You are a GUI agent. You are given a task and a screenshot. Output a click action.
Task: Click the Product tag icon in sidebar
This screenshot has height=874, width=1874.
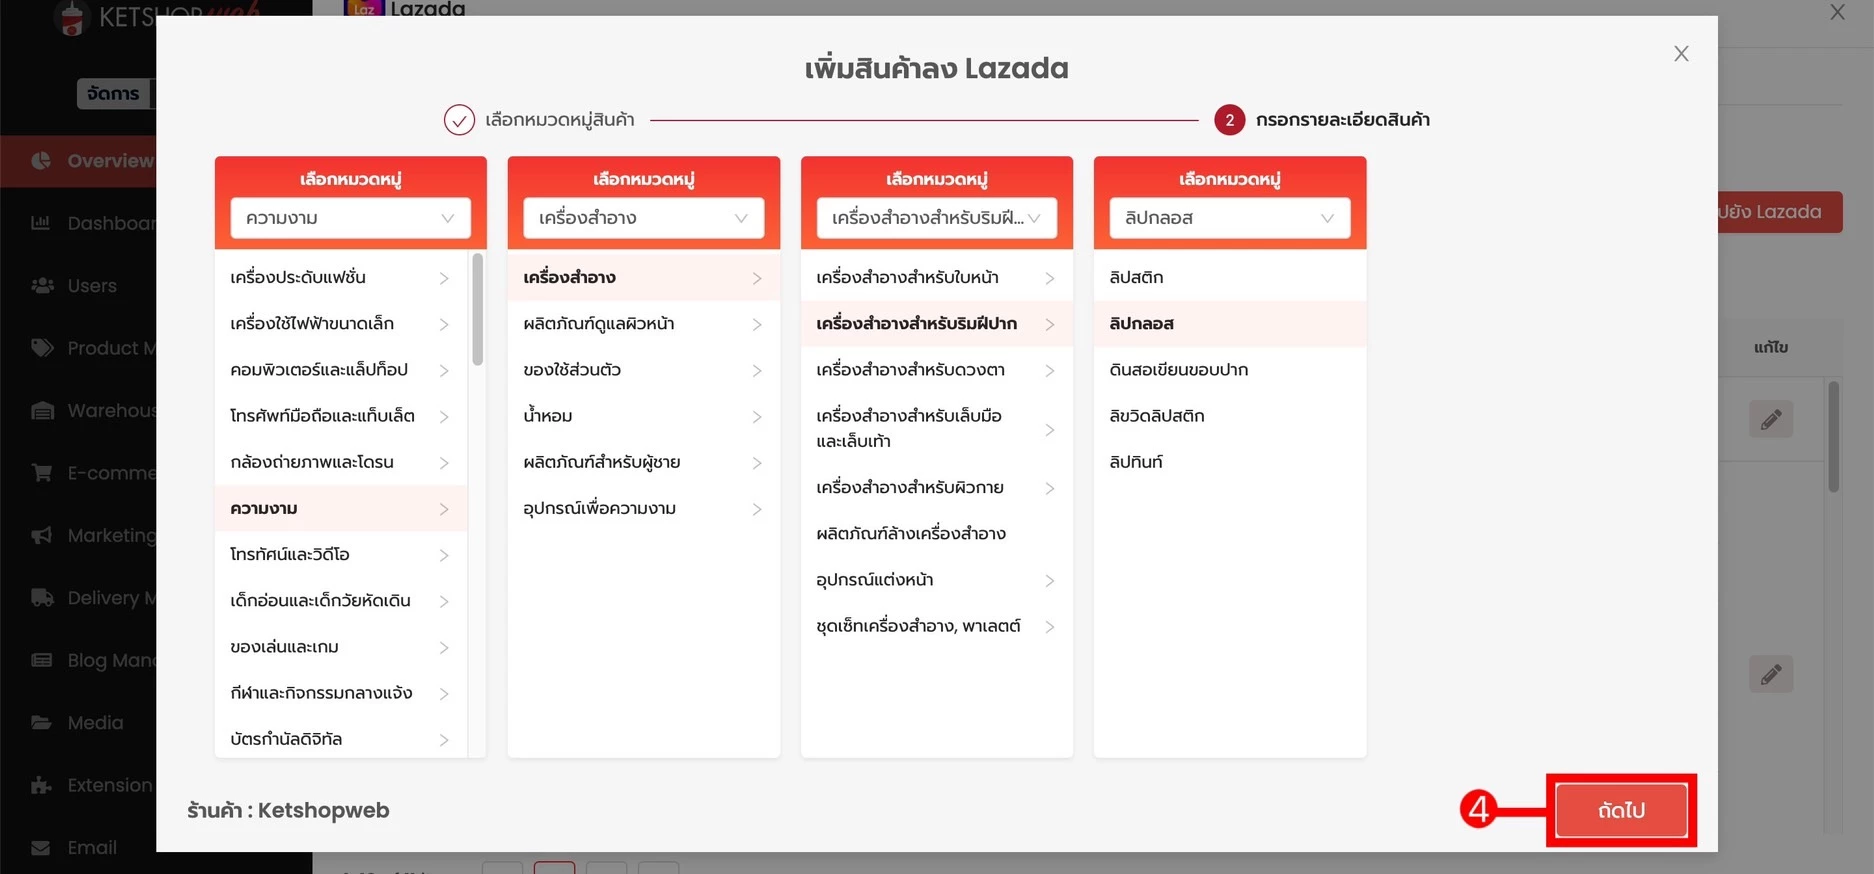[42, 348]
